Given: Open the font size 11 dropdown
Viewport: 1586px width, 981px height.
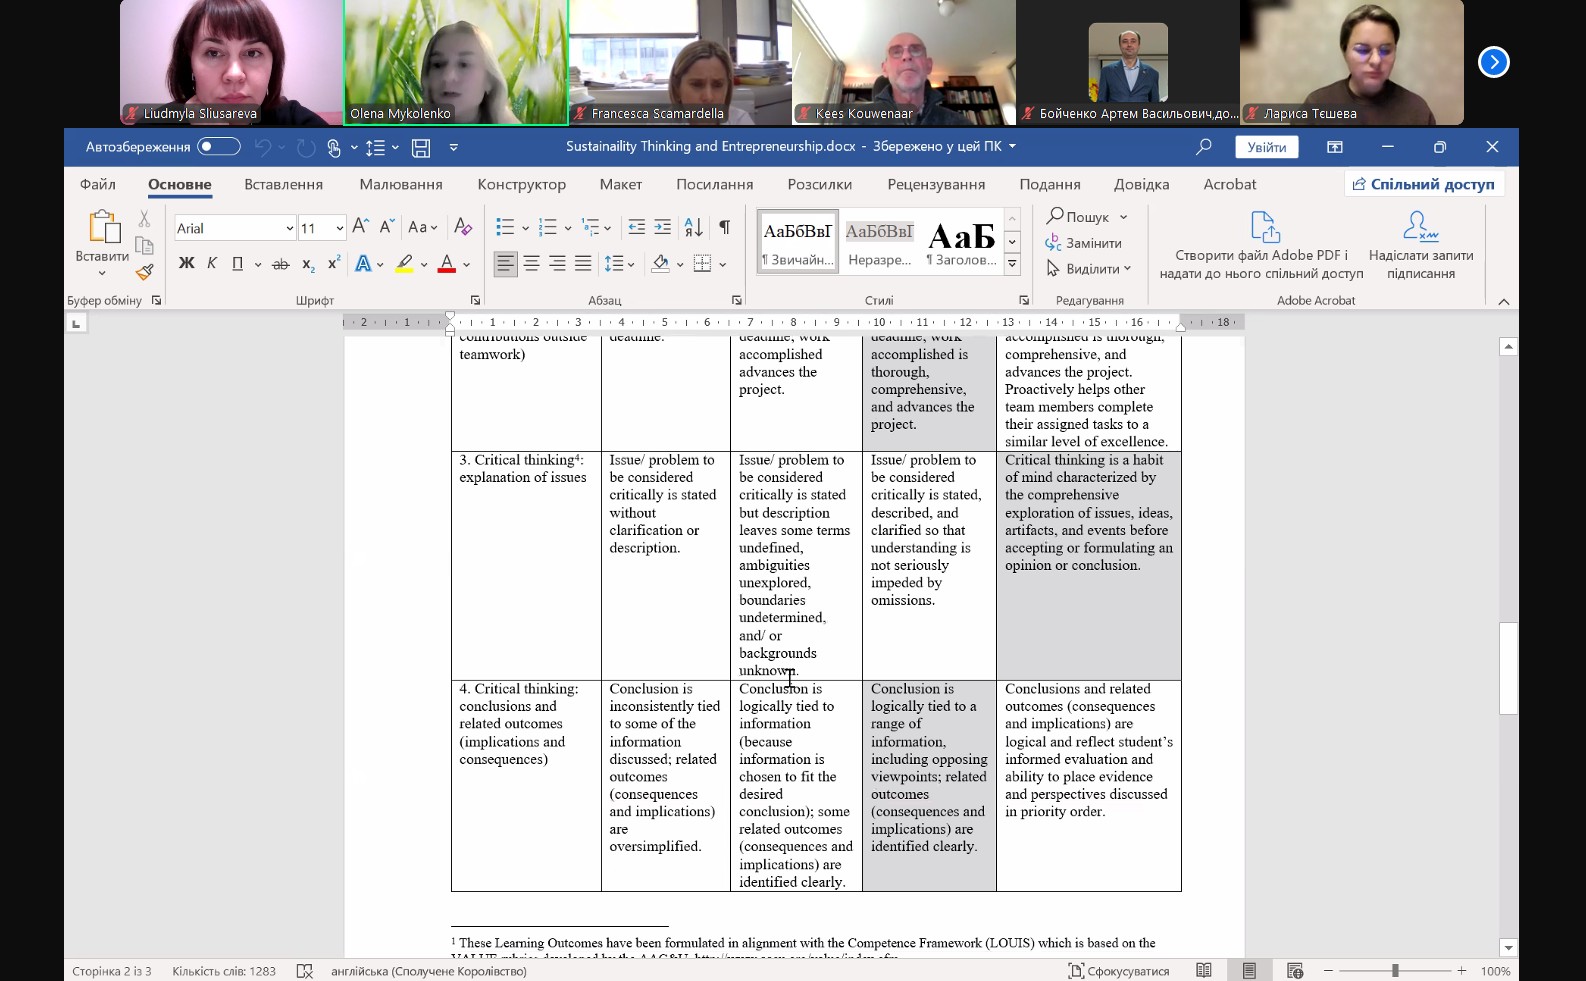Looking at the screenshot, I should pyautogui.click(x=340, y=228).
